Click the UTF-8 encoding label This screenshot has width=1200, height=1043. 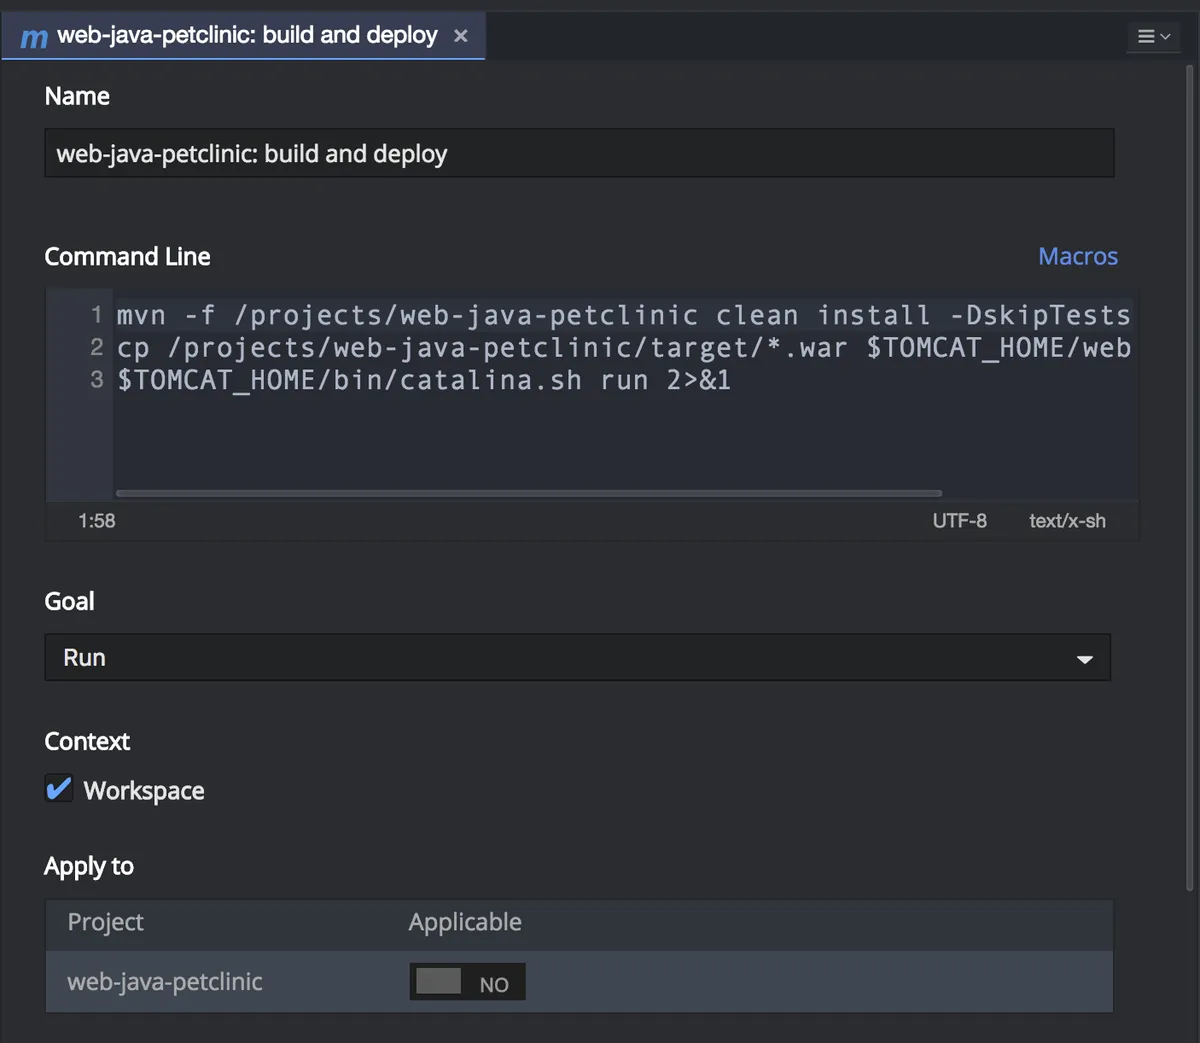point(959,521)
